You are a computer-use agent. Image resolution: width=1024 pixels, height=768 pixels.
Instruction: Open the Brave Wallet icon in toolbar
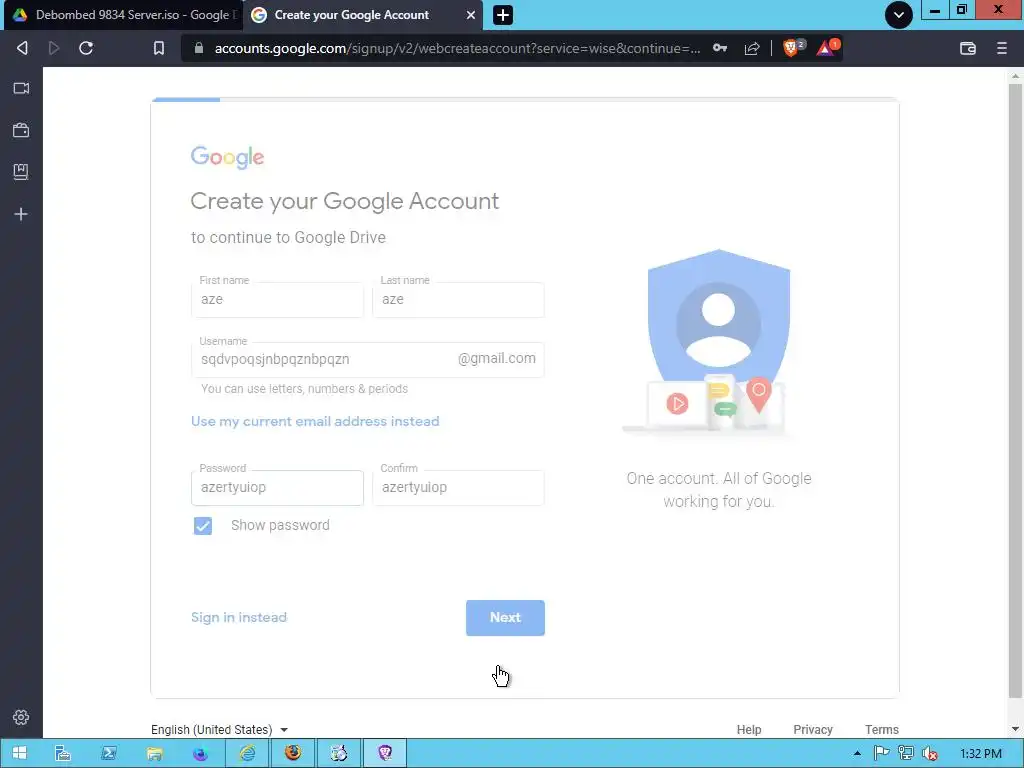[x=968, y=48]
